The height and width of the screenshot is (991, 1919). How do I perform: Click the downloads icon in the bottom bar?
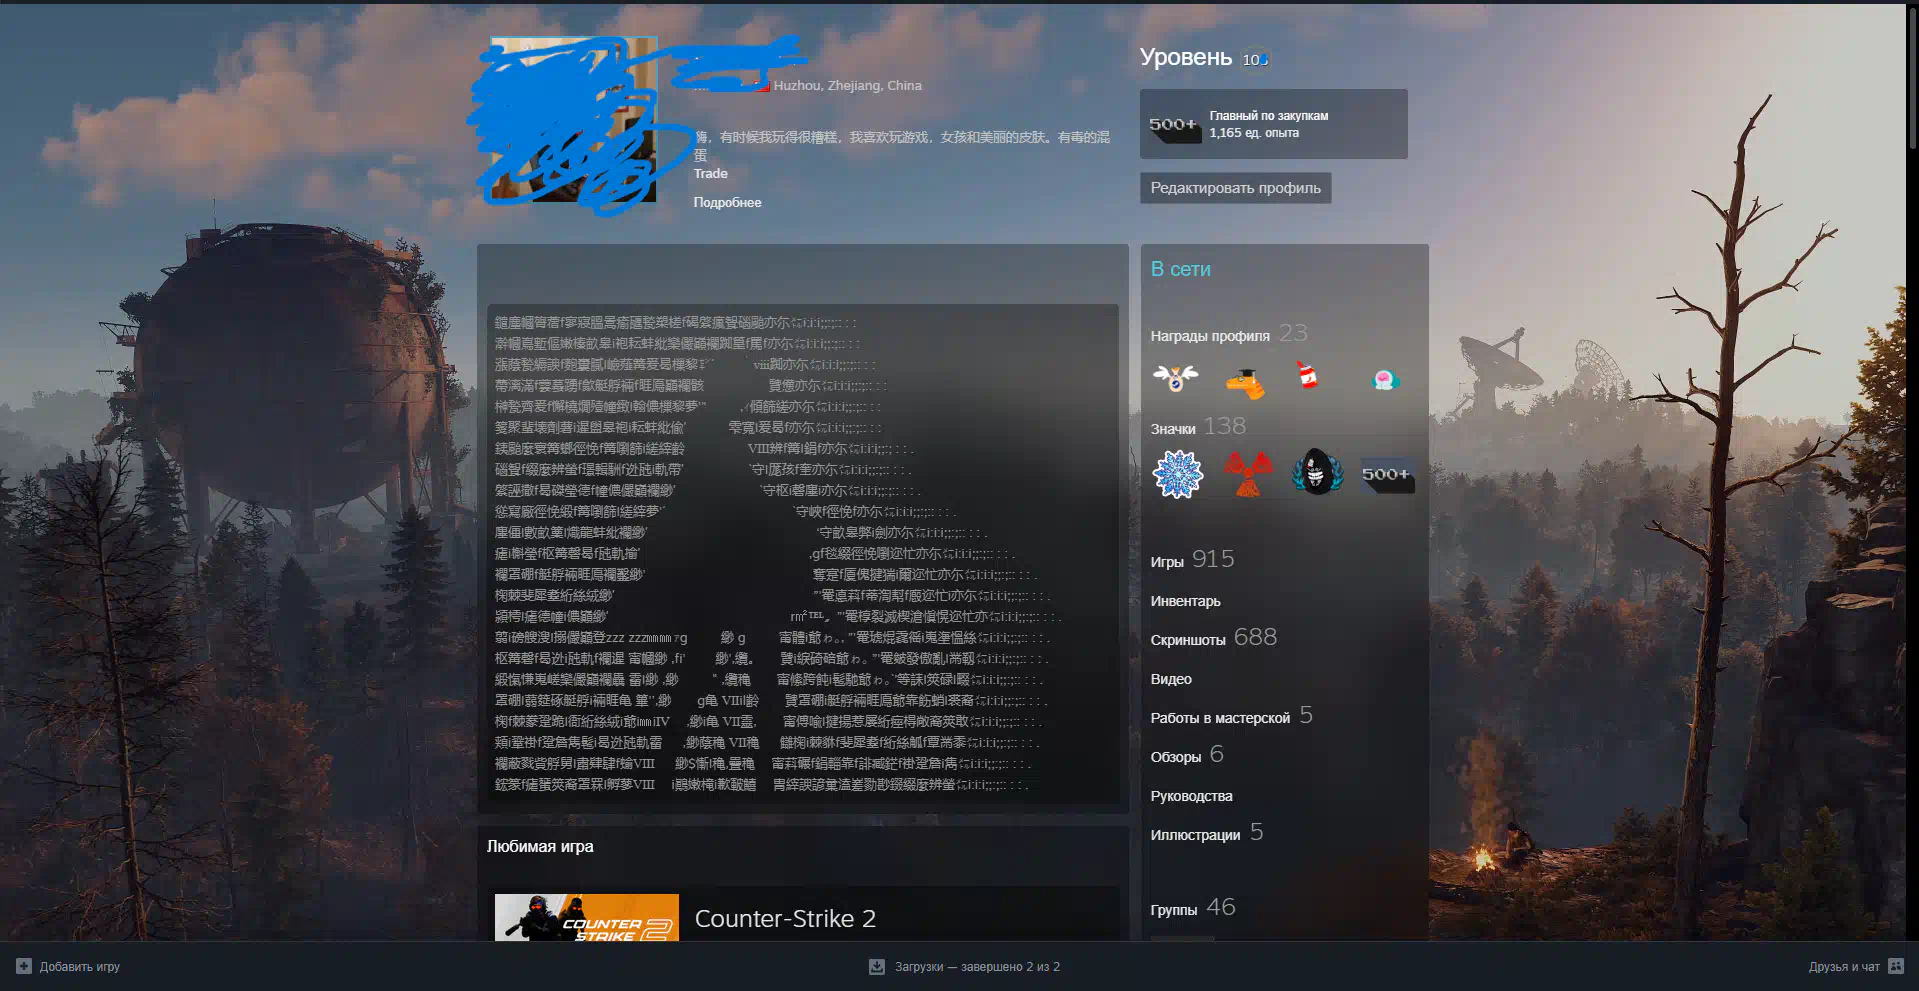pyautogui.click(x=877, y=966)
